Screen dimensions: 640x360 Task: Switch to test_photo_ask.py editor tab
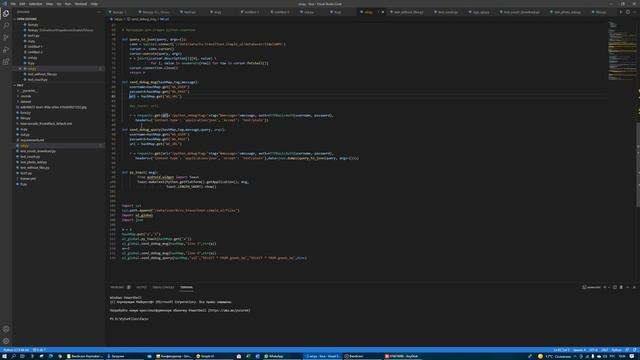[x=567, y=12]
